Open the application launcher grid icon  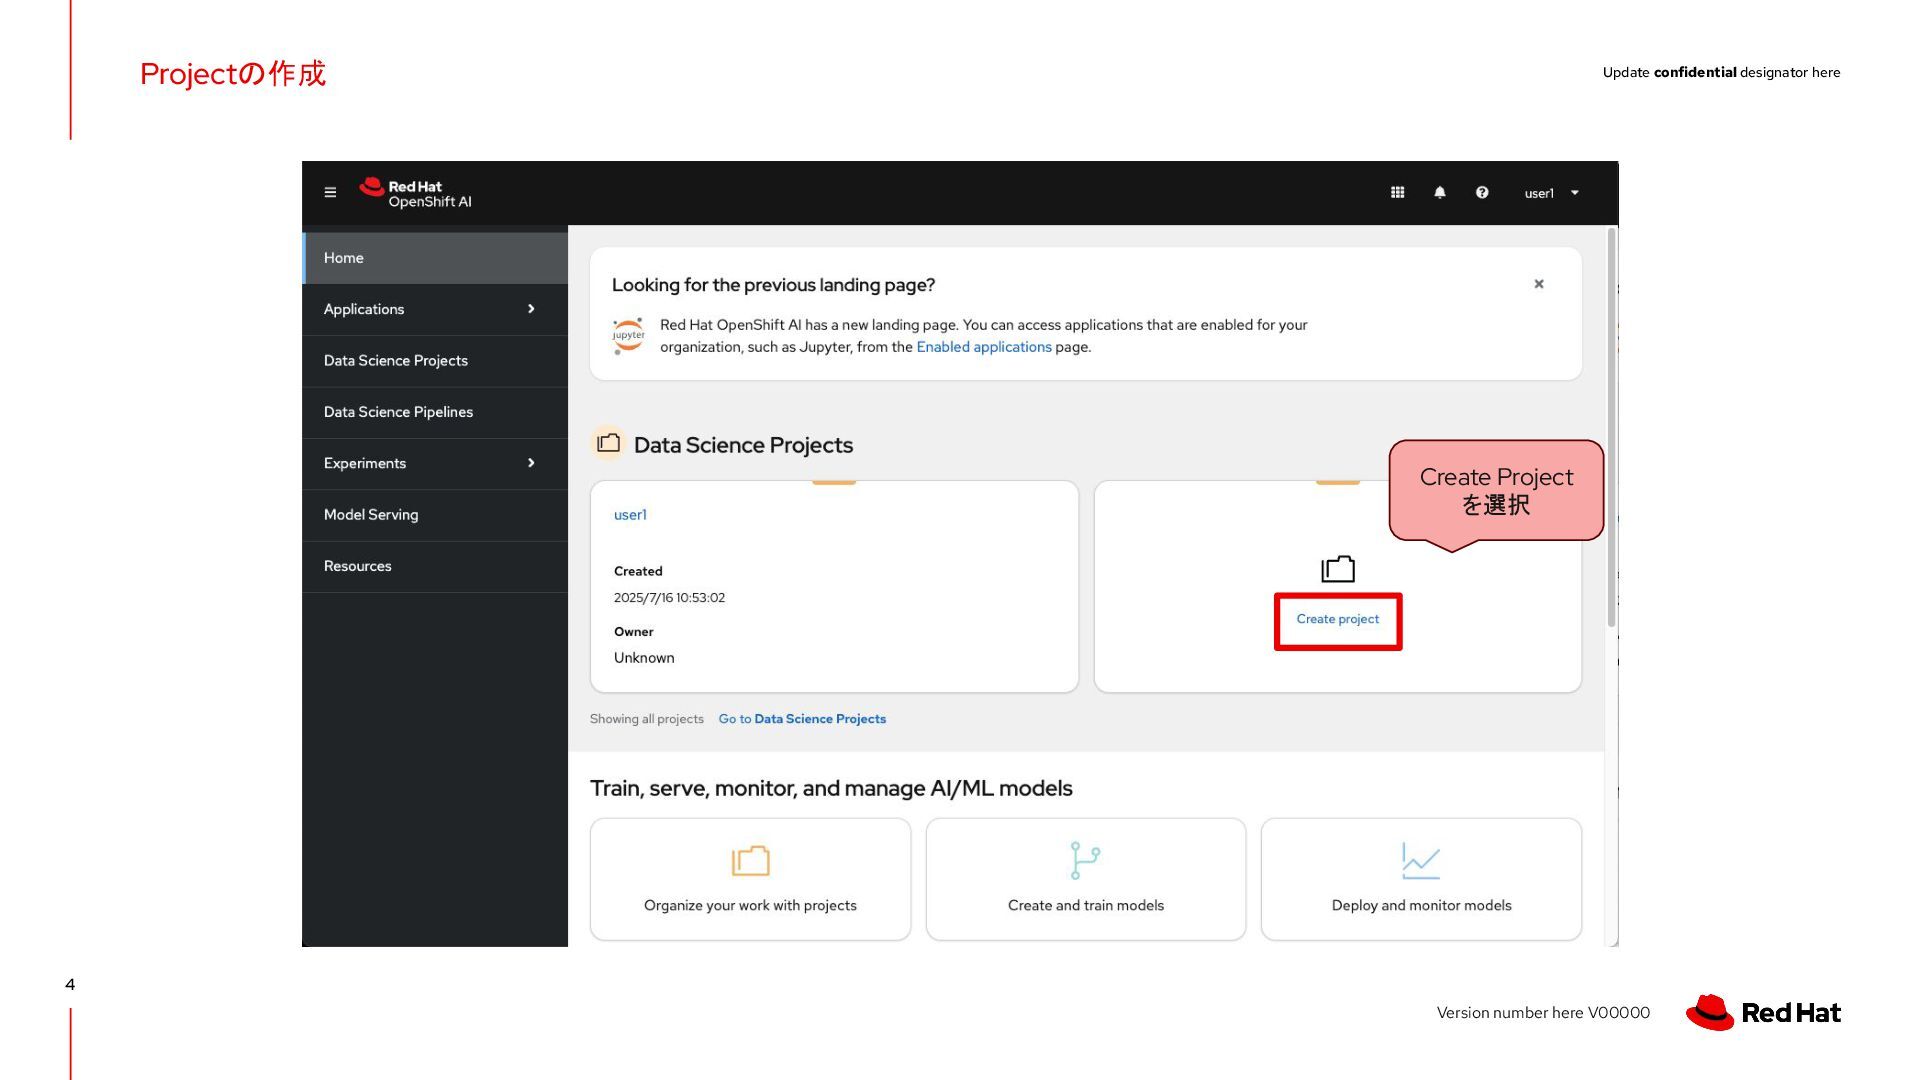click(x=1397, y=192)
